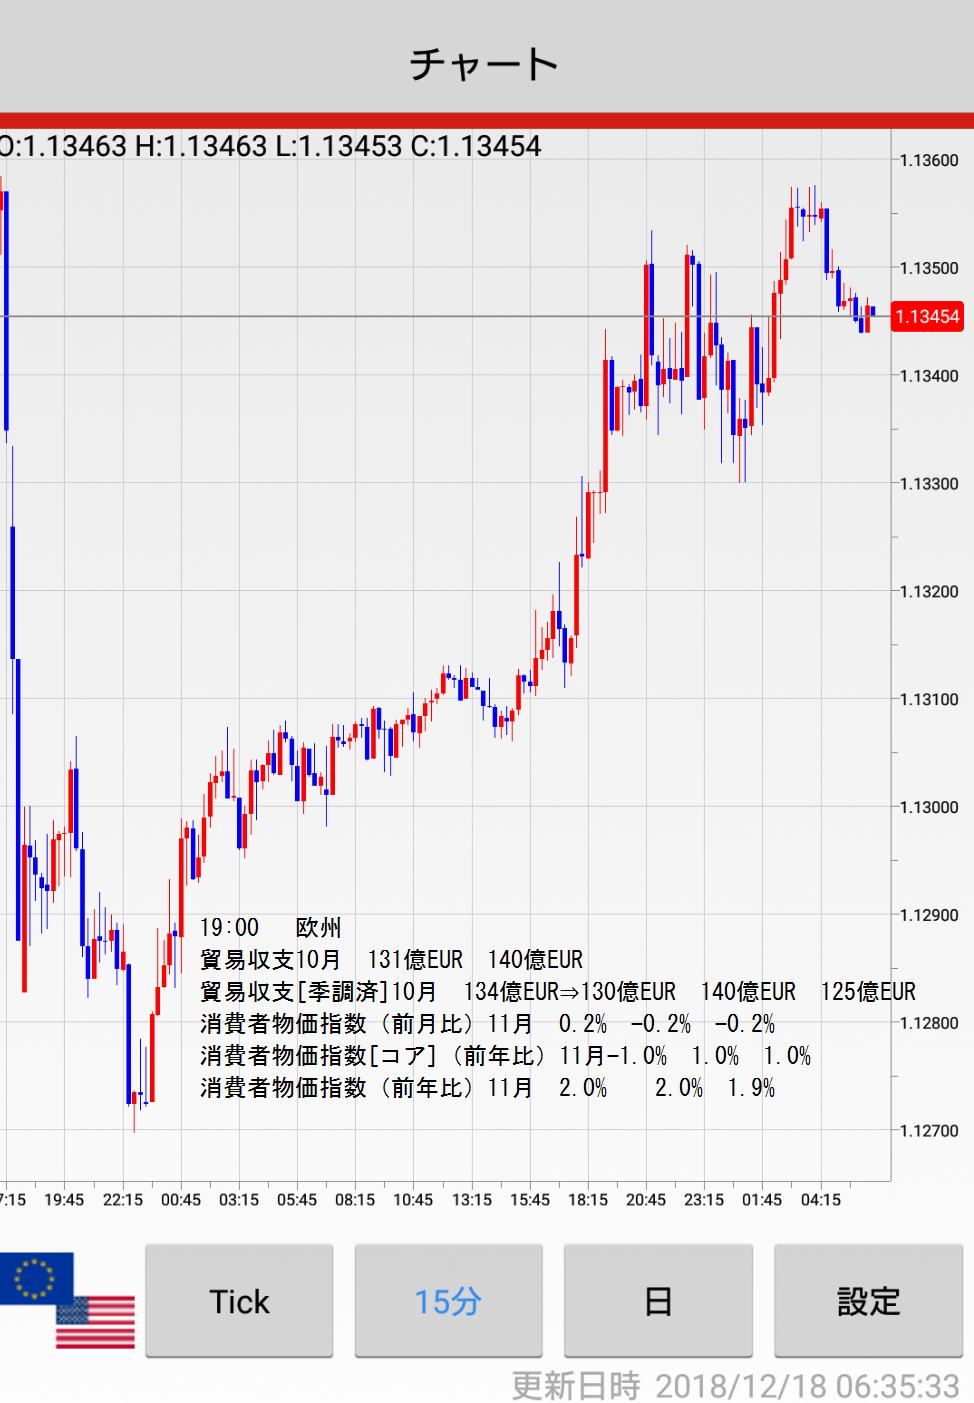Tap the 貿易収支[季調済]10月 indicator line

coord(557,992)
